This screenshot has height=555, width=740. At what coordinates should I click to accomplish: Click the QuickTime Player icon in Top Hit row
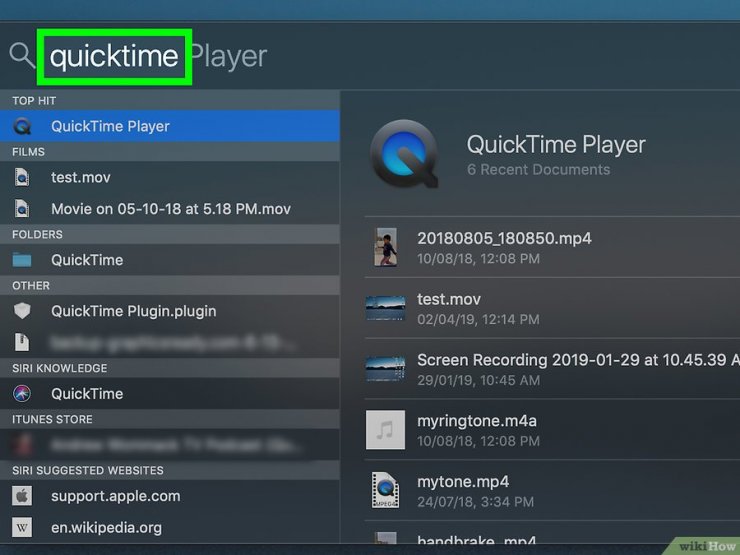[x=22, y=126]
